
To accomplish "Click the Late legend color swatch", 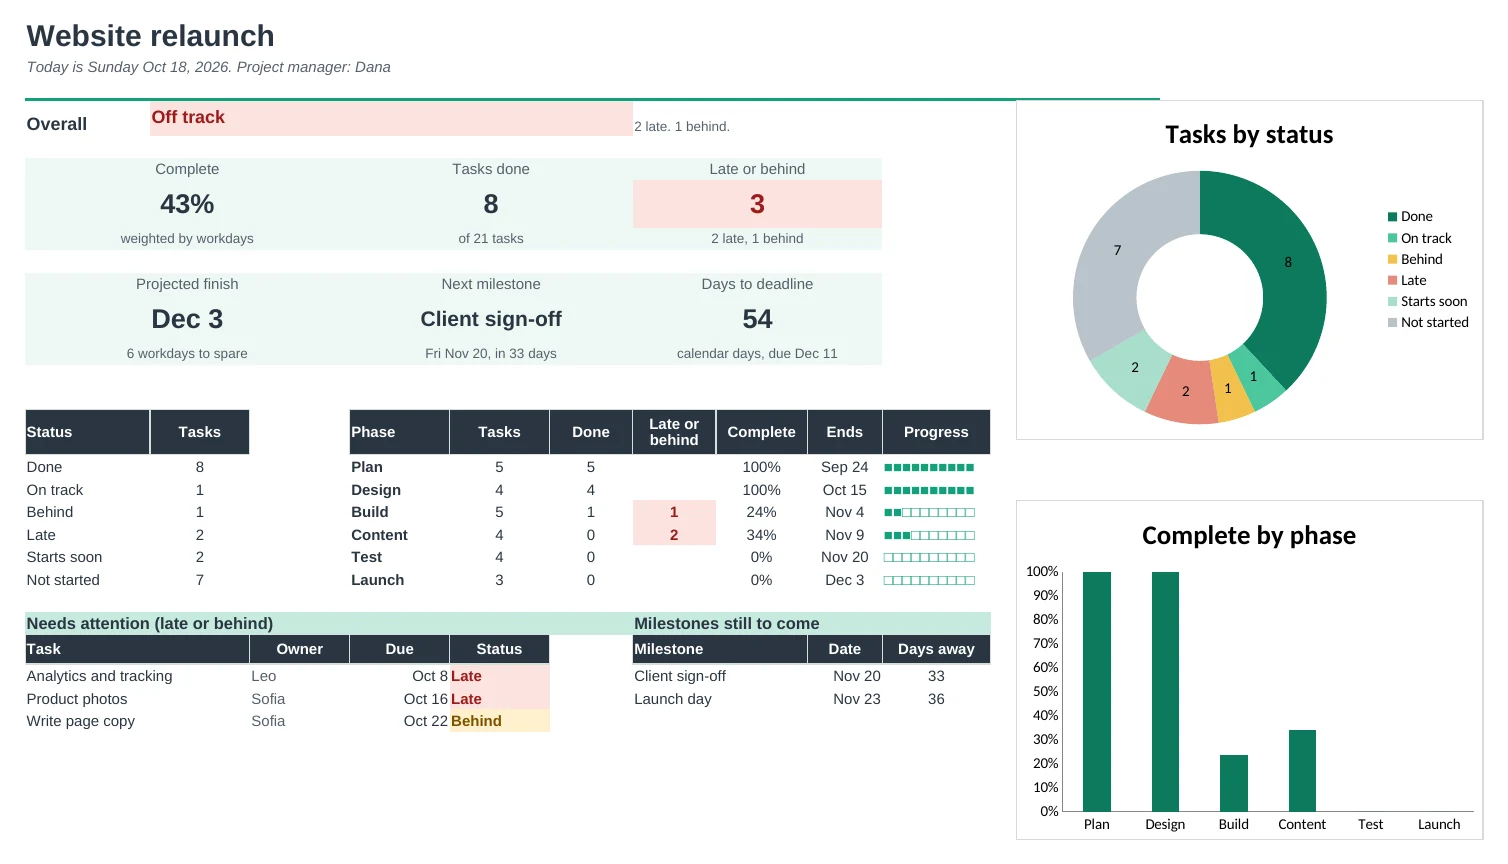I will click(1392, 281).
